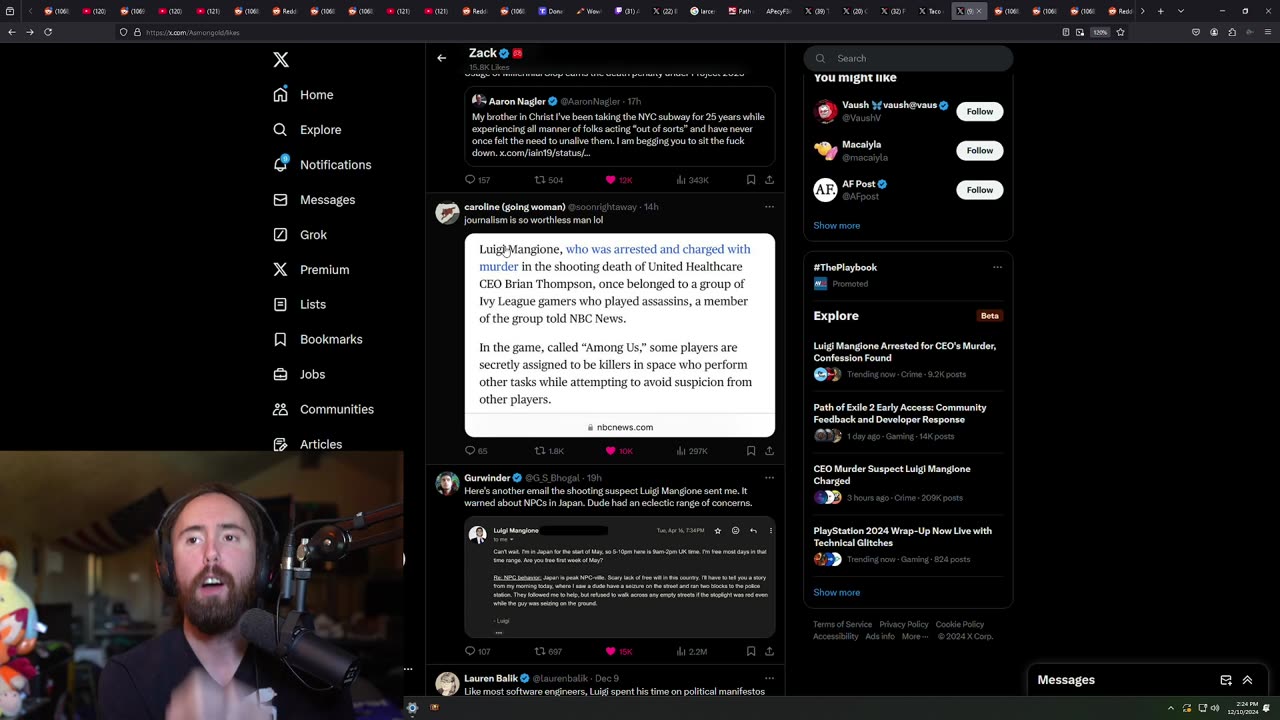Open caroline (going woman) profile name

(514, 207)
